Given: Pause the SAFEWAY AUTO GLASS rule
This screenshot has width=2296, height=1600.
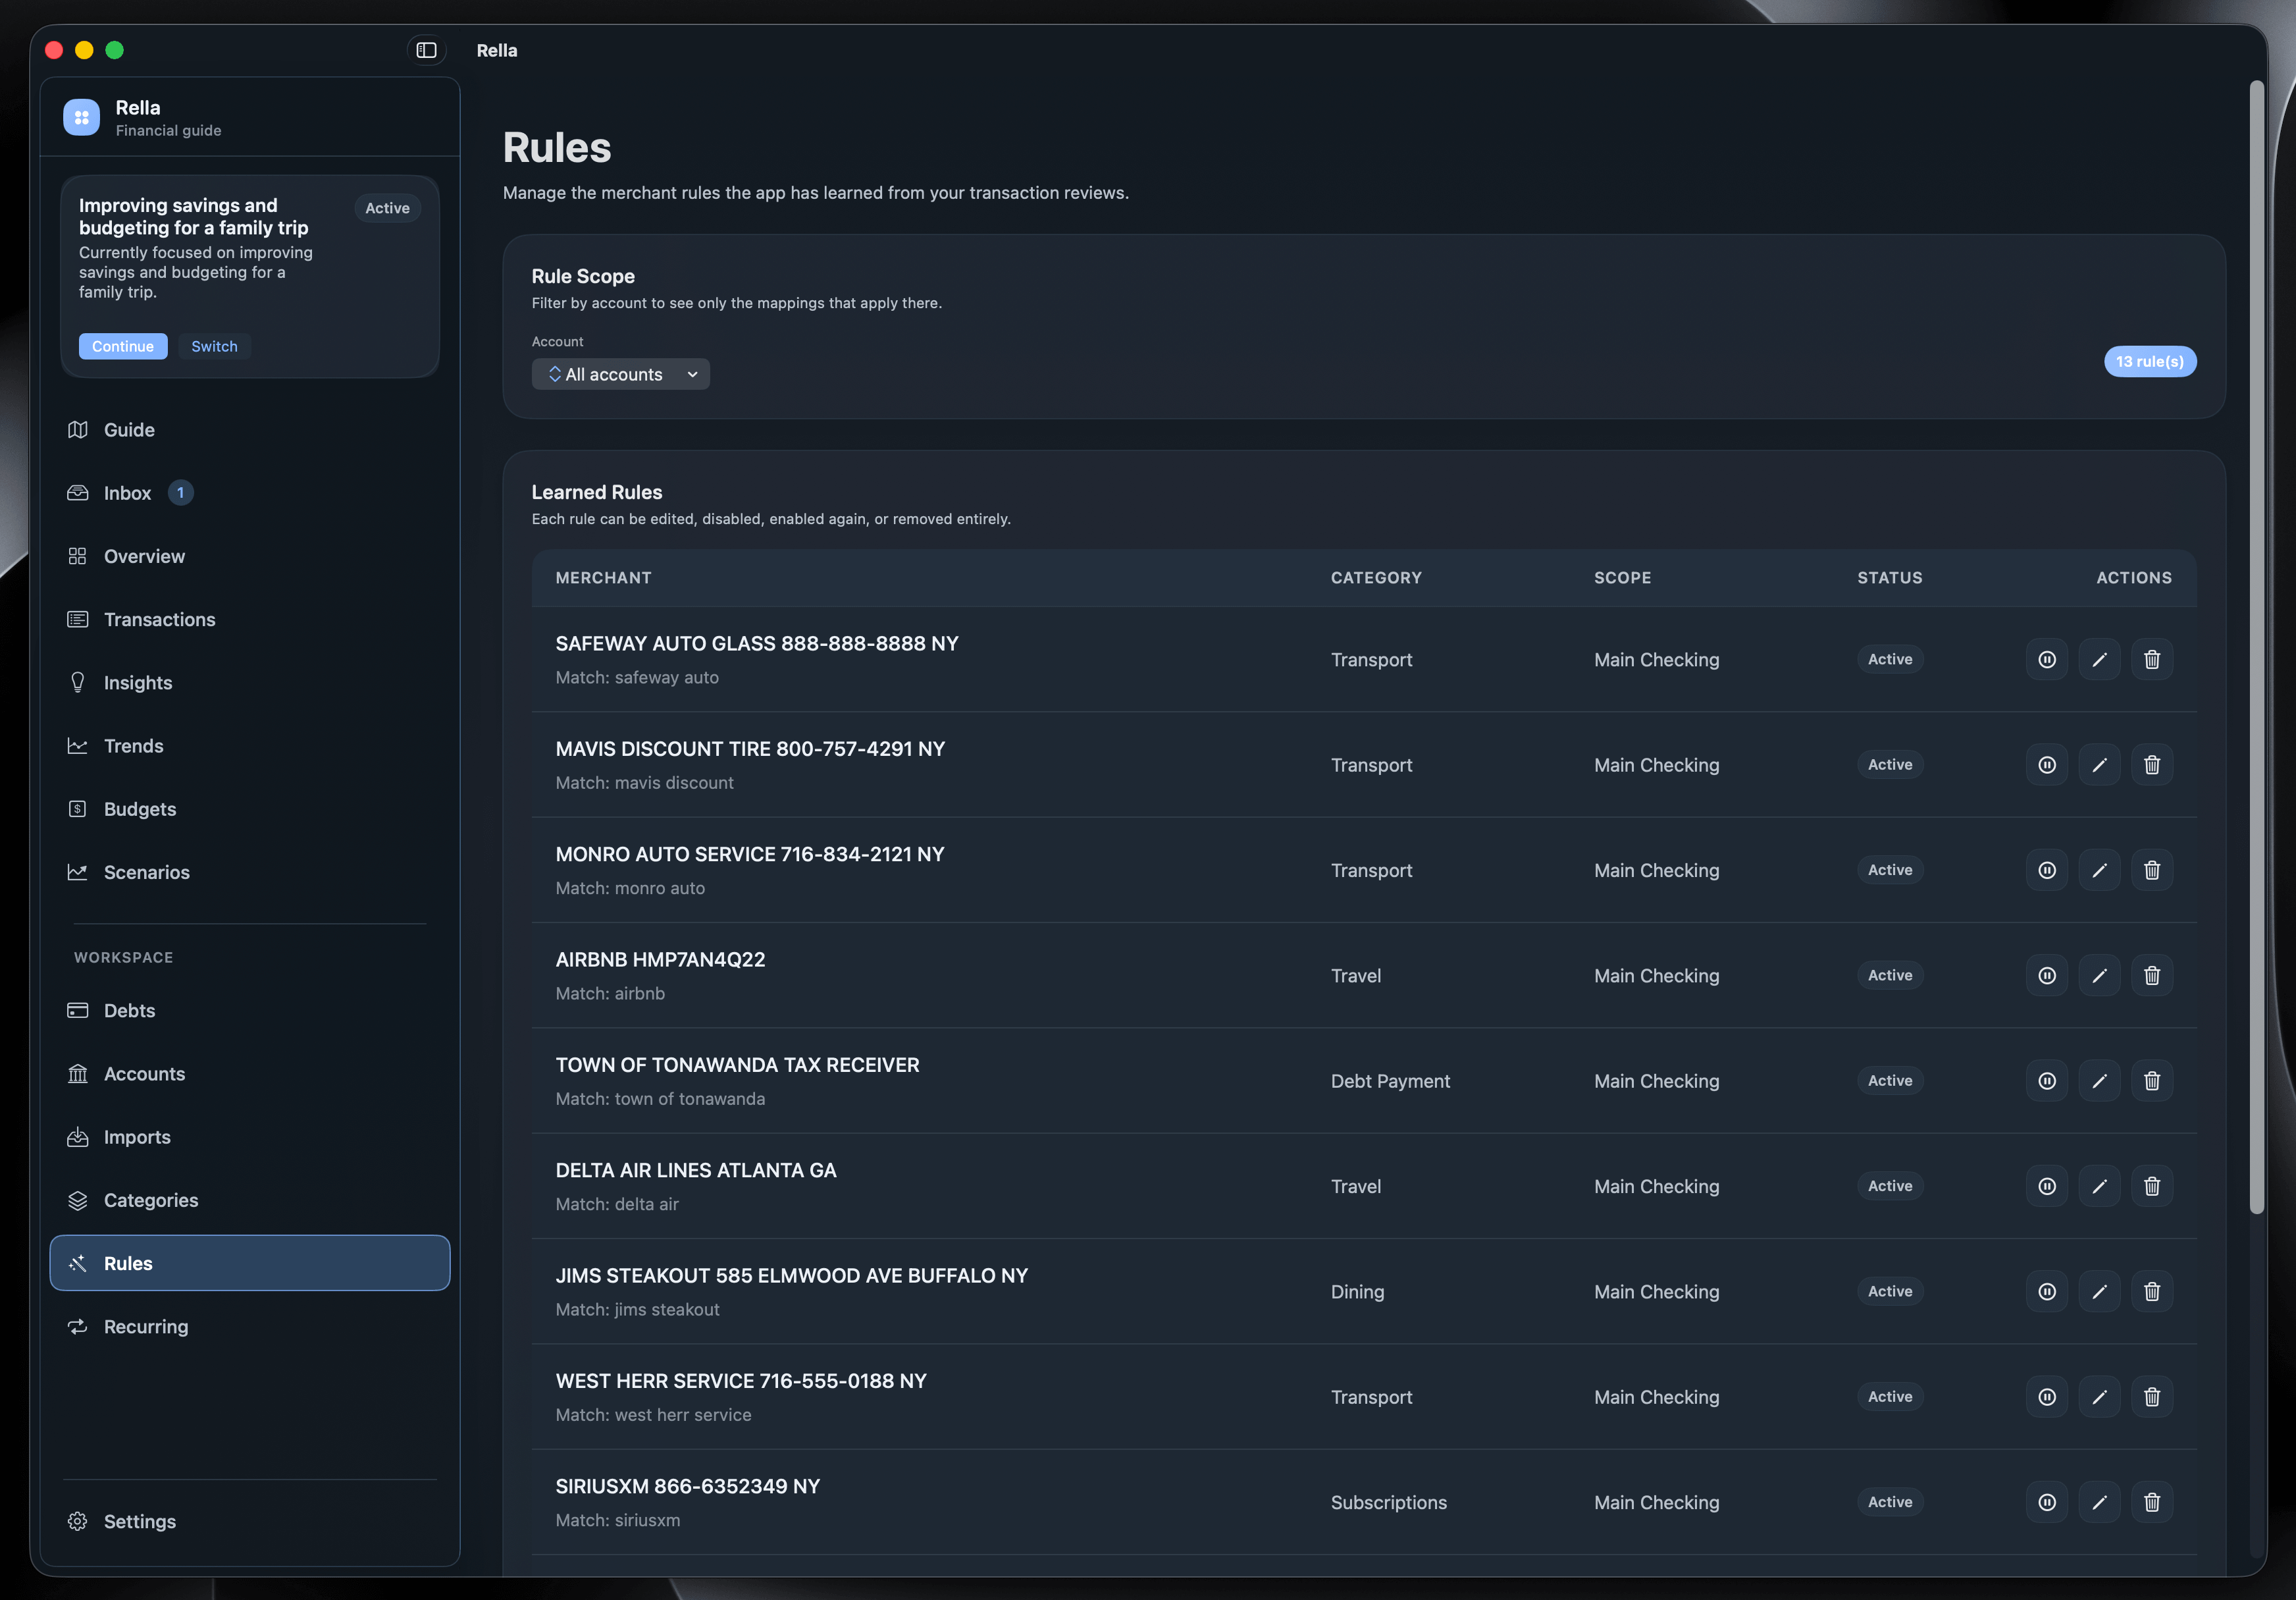Looking at the screenshot, I should point(2046,659).
